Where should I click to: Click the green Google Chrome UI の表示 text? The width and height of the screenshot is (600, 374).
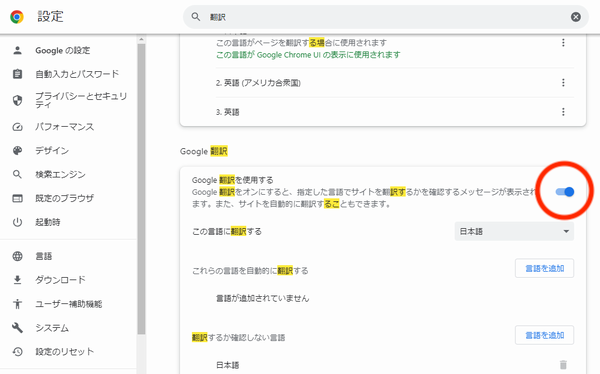(308, 55)
